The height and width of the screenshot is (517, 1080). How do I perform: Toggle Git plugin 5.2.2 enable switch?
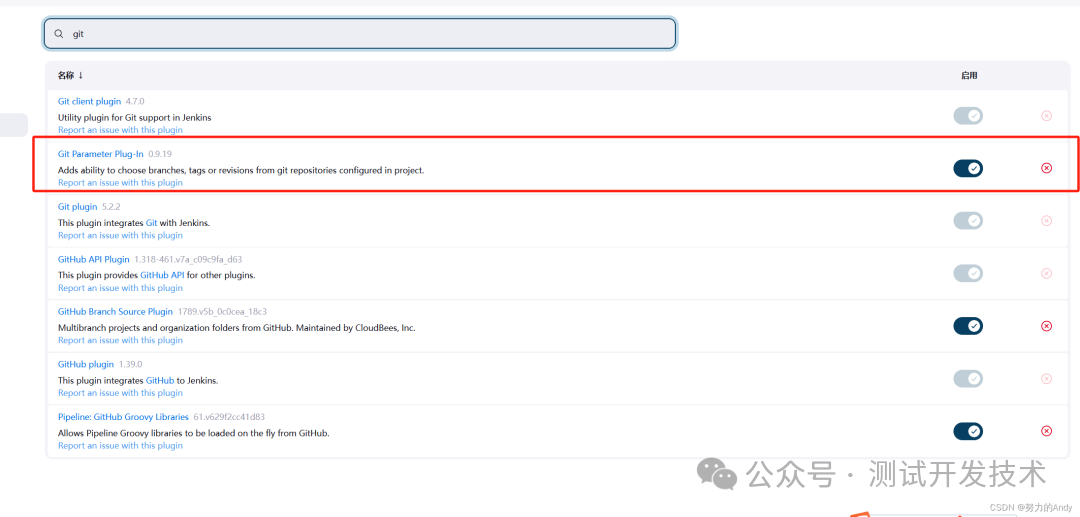968,221
